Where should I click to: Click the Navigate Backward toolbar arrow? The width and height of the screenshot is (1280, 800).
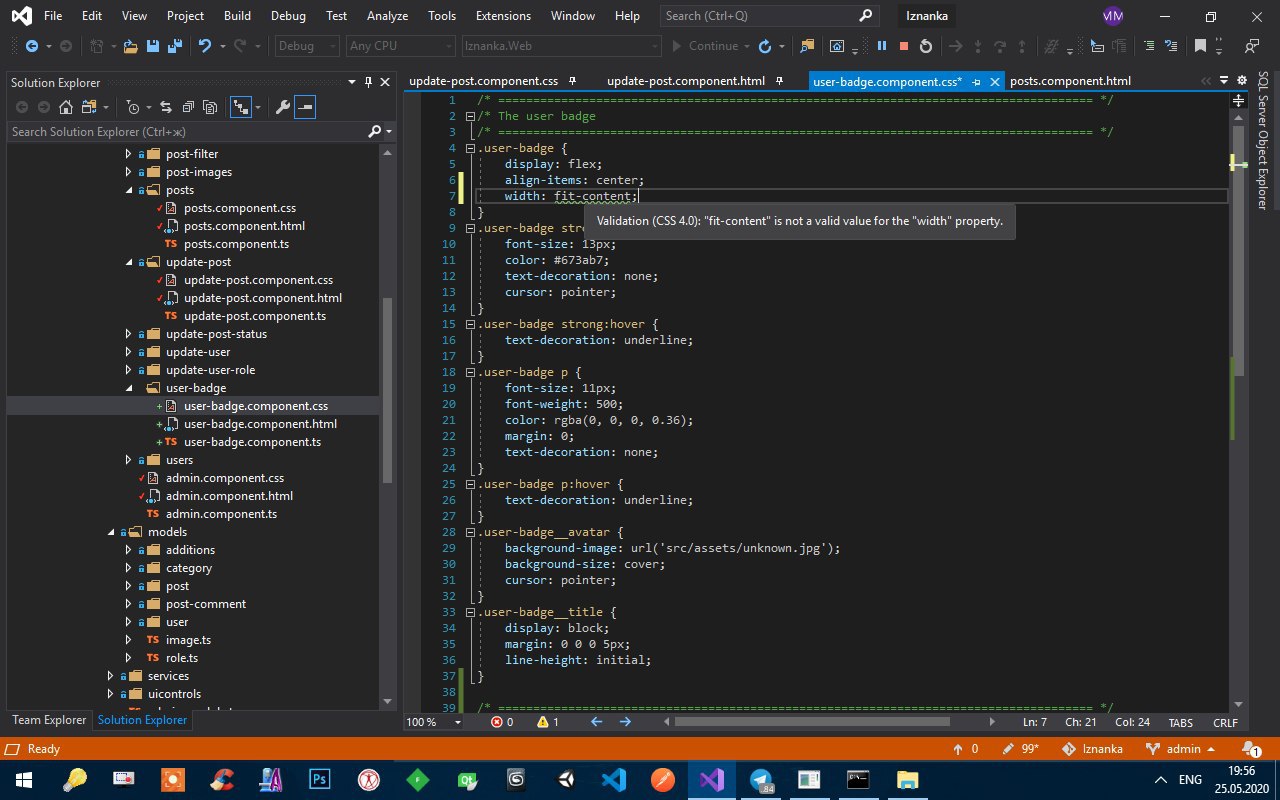coord(31,46)
